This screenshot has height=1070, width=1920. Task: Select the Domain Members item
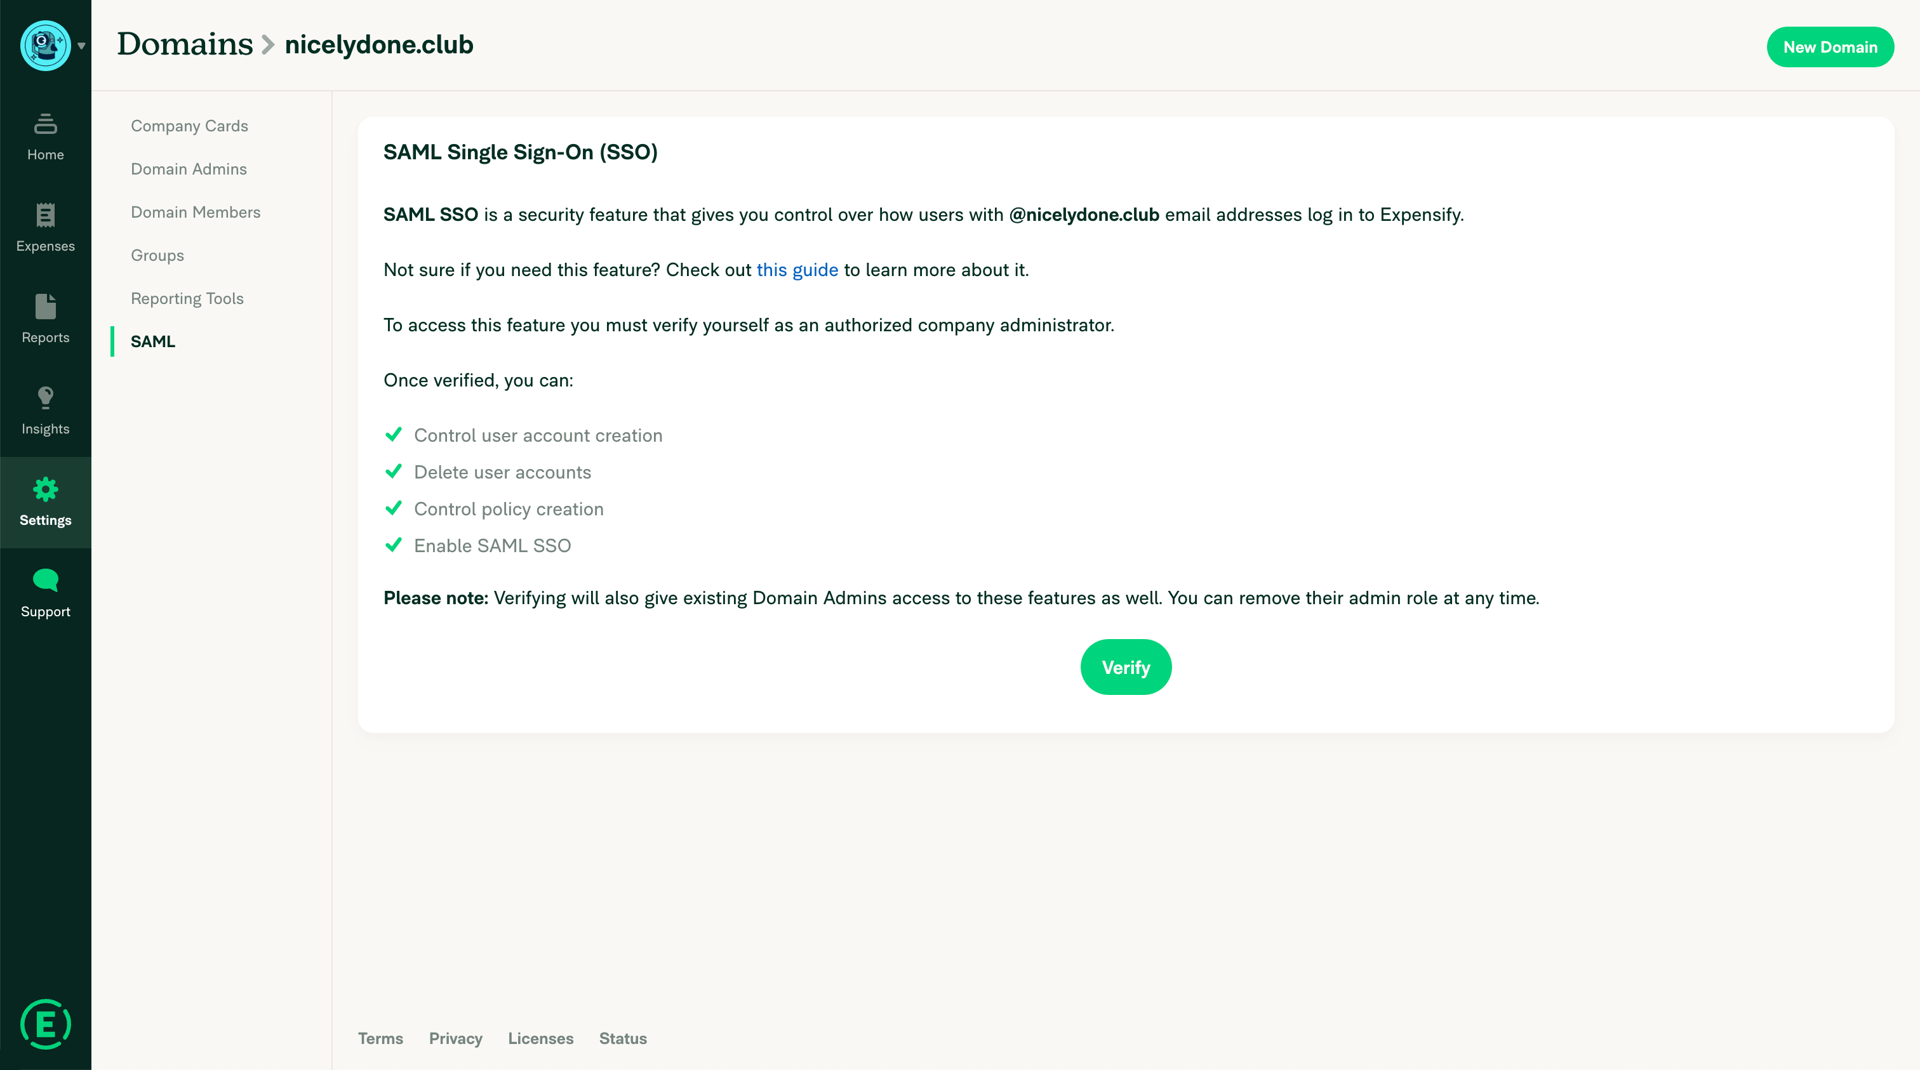coord(195,212)
